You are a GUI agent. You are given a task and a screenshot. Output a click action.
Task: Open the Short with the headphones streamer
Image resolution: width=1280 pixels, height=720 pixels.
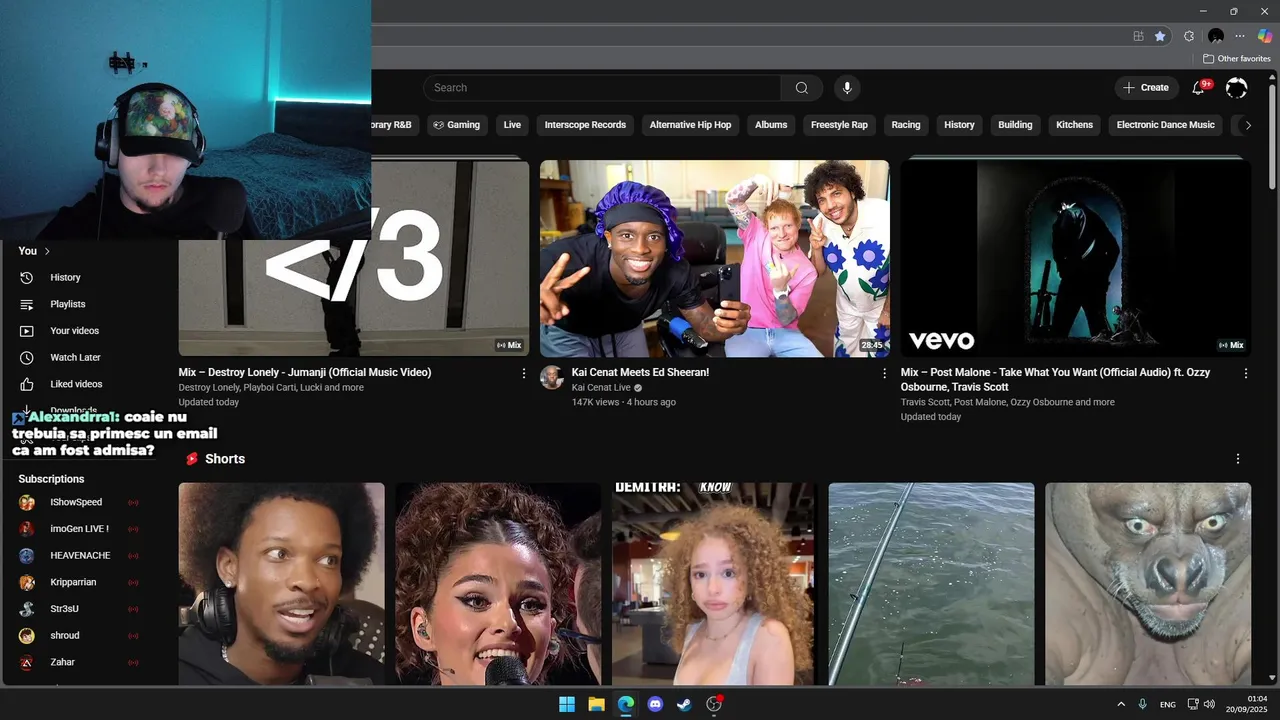[281, 584]
